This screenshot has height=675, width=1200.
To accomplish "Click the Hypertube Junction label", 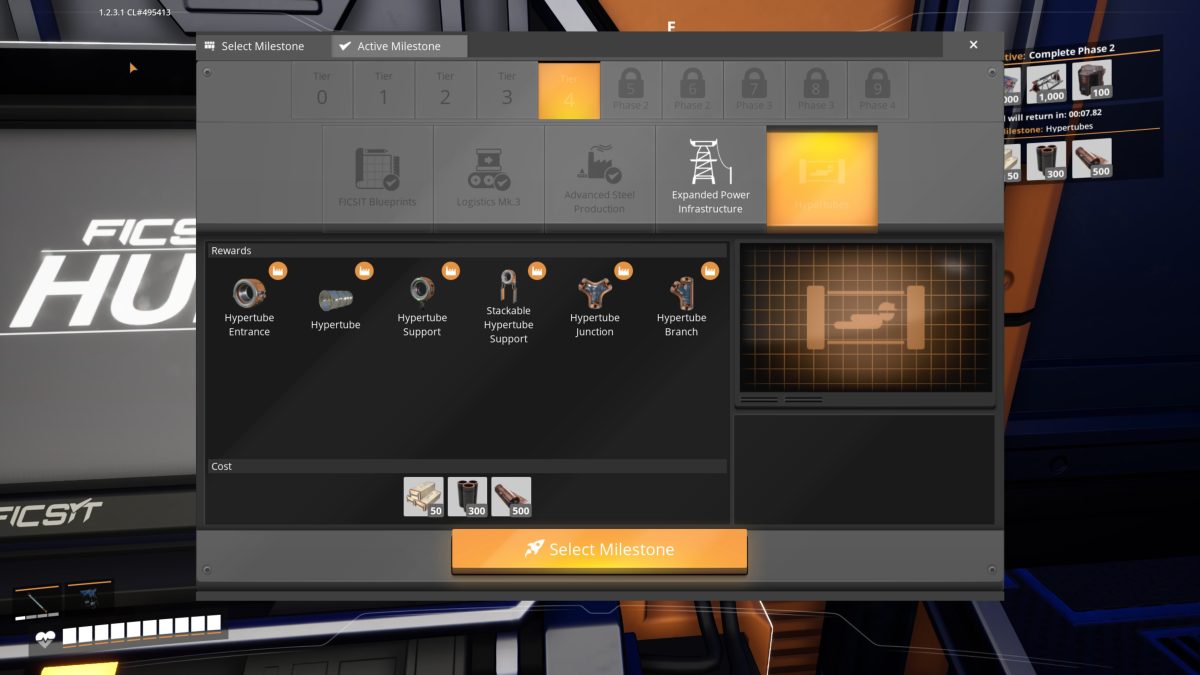I will pos(595,325).
